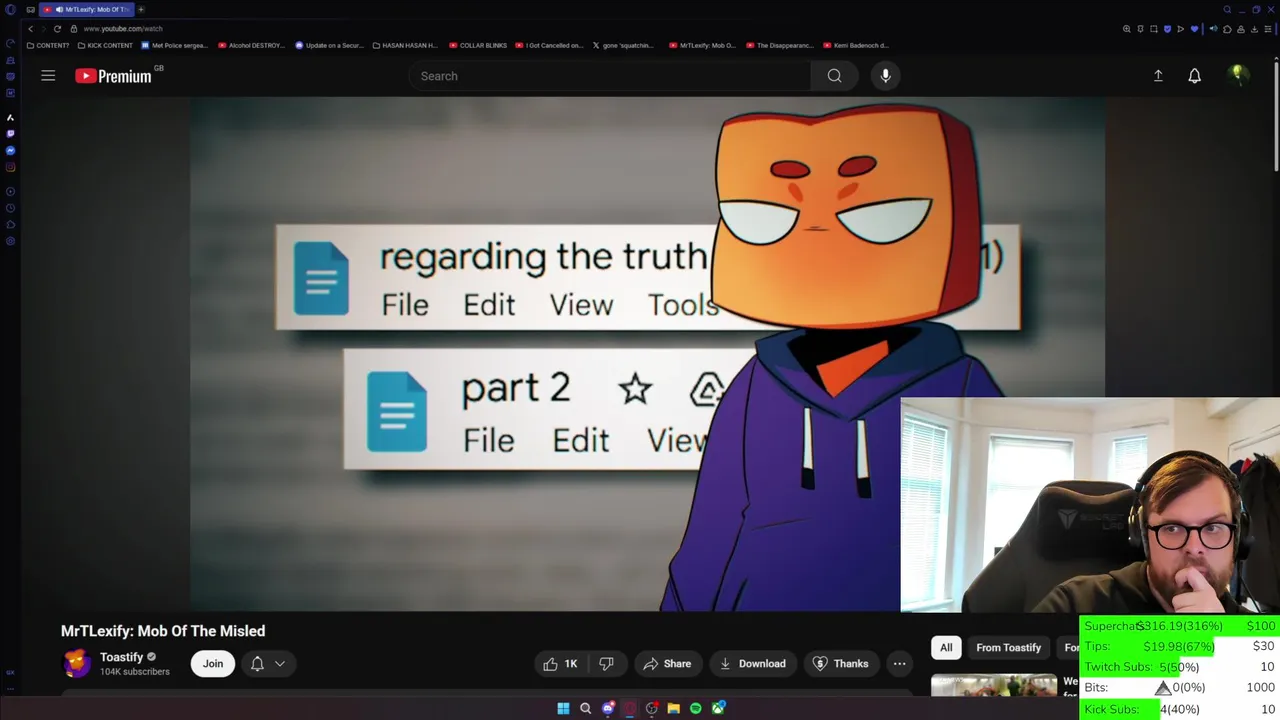Screen dimensions: 1280x720
Task: Click in the YouTube search field
Action: [x=610, y=76]
